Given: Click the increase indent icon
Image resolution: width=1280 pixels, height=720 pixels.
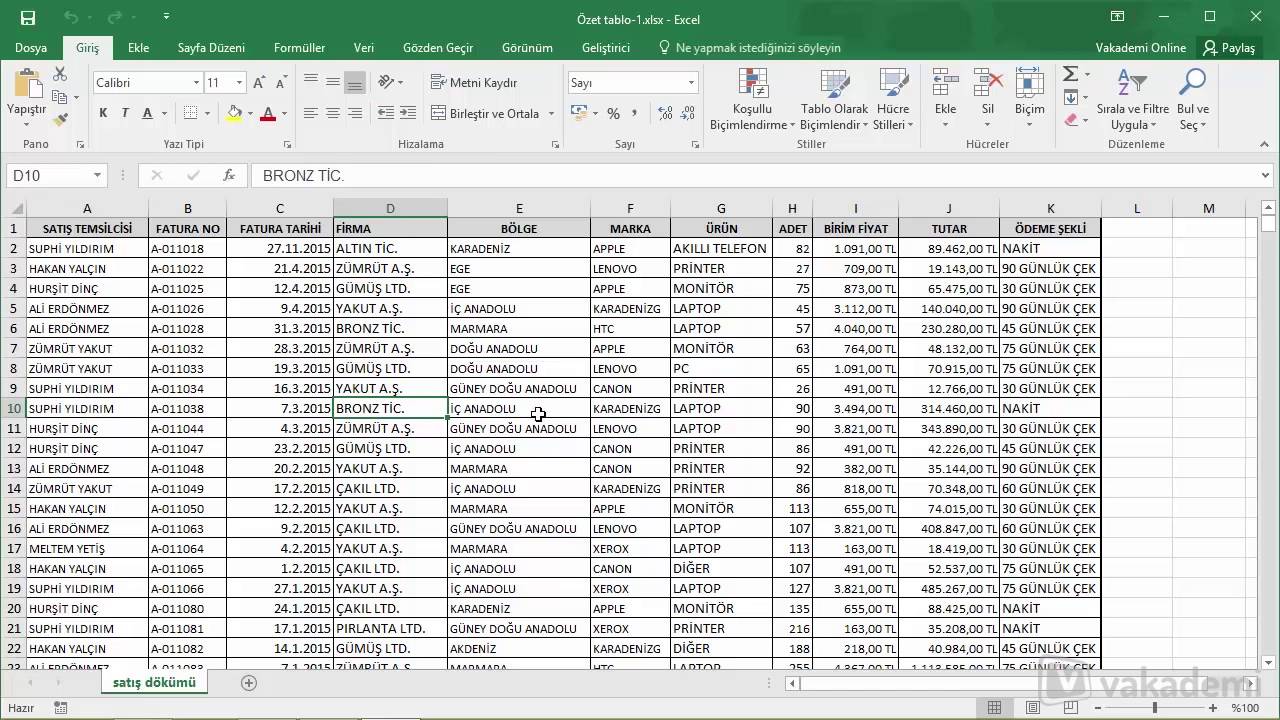Looking at the screenshot, I should [x=407, y=113].
